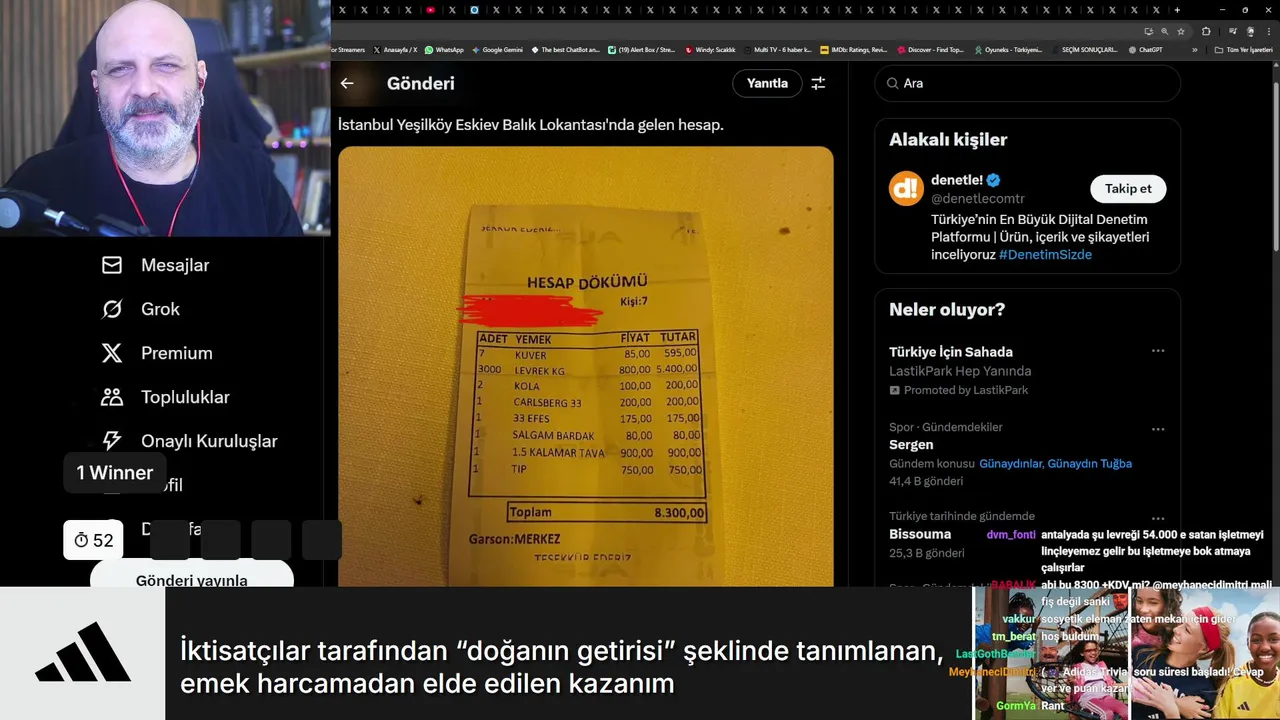Open more options for Türkiye İçin Sahada
The height and width of the screenshot is (720, 1280).
click(1157, 351)
